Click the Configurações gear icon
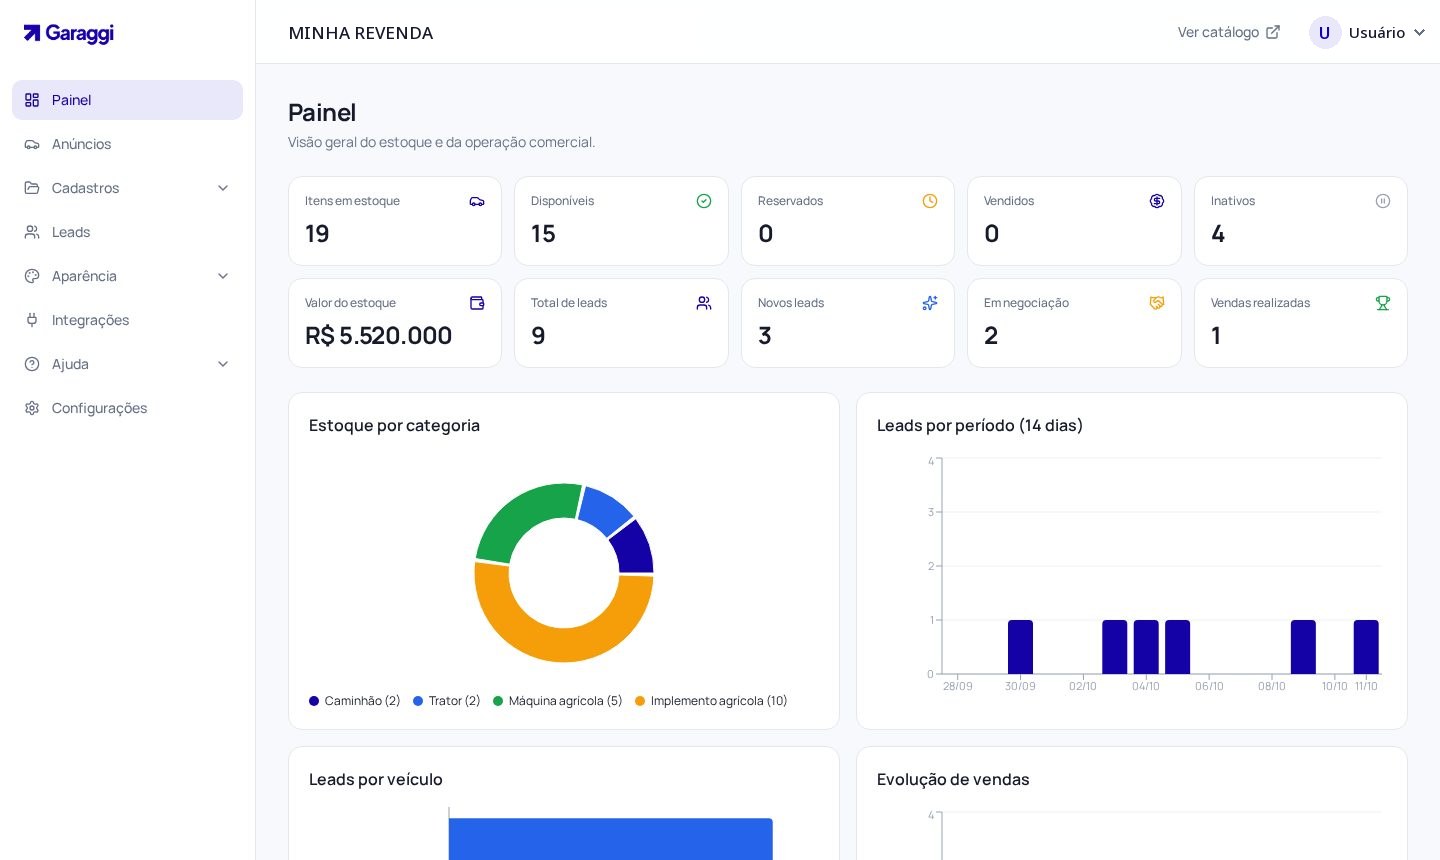Screen dimensions: 1440x860 click(32, 408)
